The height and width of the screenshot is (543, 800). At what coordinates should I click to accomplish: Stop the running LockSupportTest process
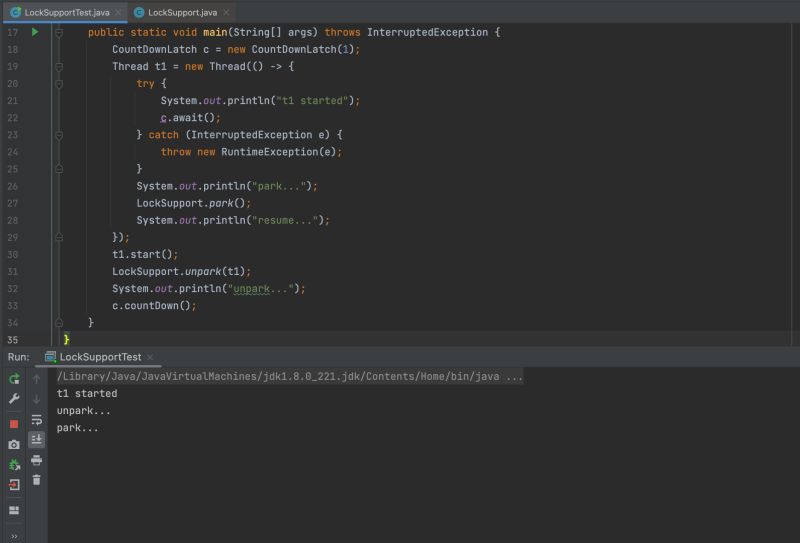tap(14, 424)
